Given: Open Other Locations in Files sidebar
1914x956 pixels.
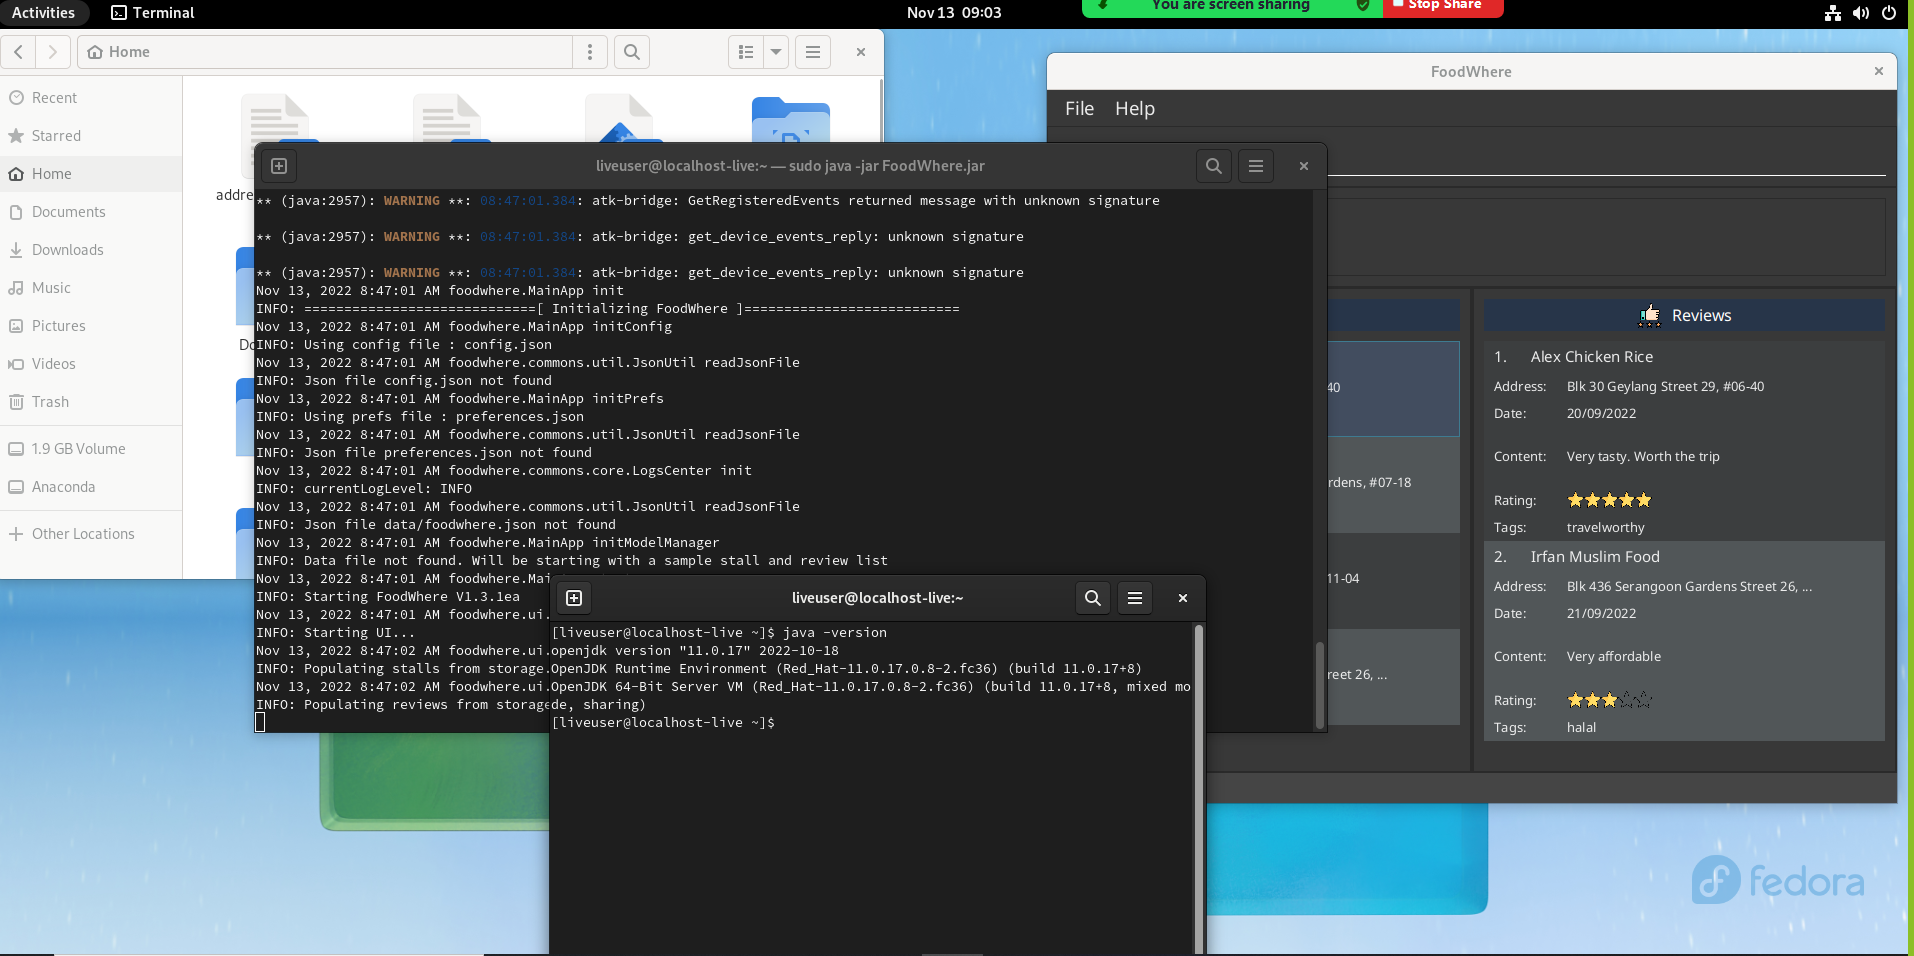Looking at the screenshot, I should (91, 534).
